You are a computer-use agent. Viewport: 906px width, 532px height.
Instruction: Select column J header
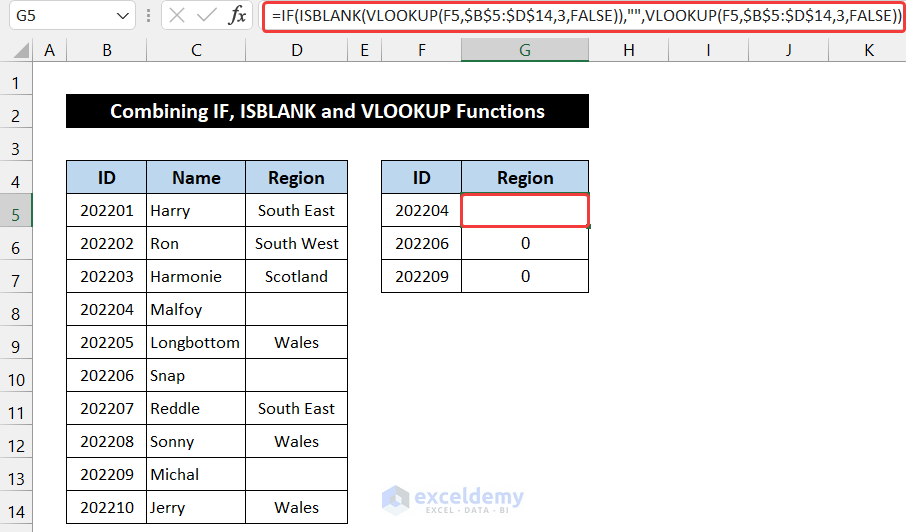pyautogui.click(x=789, y=50)
